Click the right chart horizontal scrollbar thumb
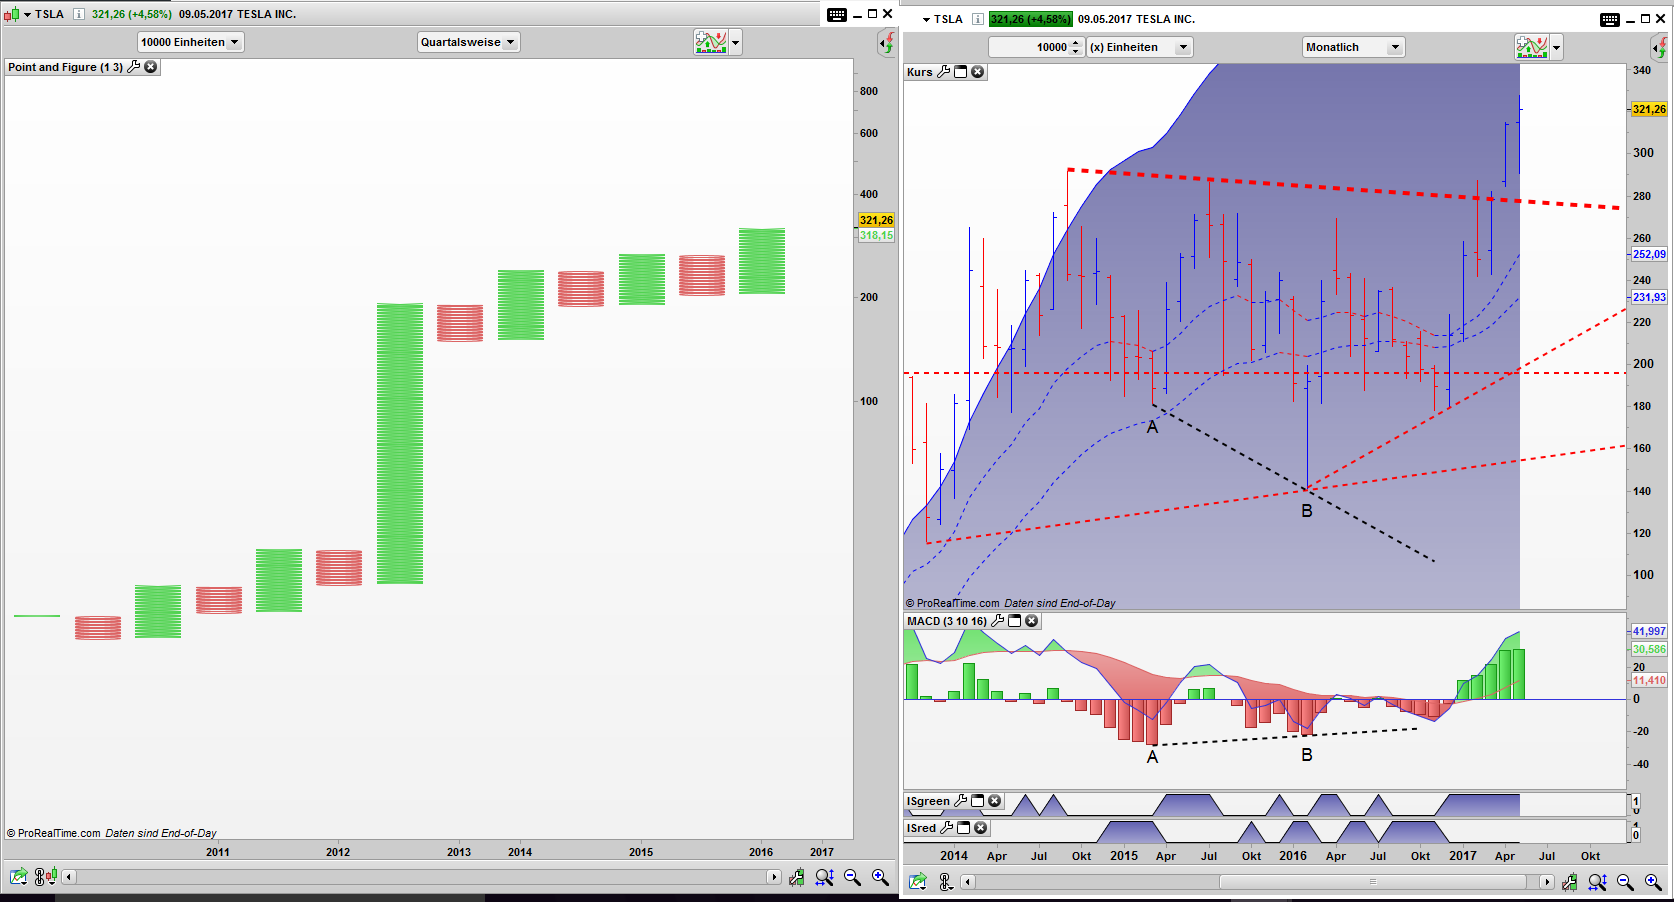 [x=1372, y=882]
